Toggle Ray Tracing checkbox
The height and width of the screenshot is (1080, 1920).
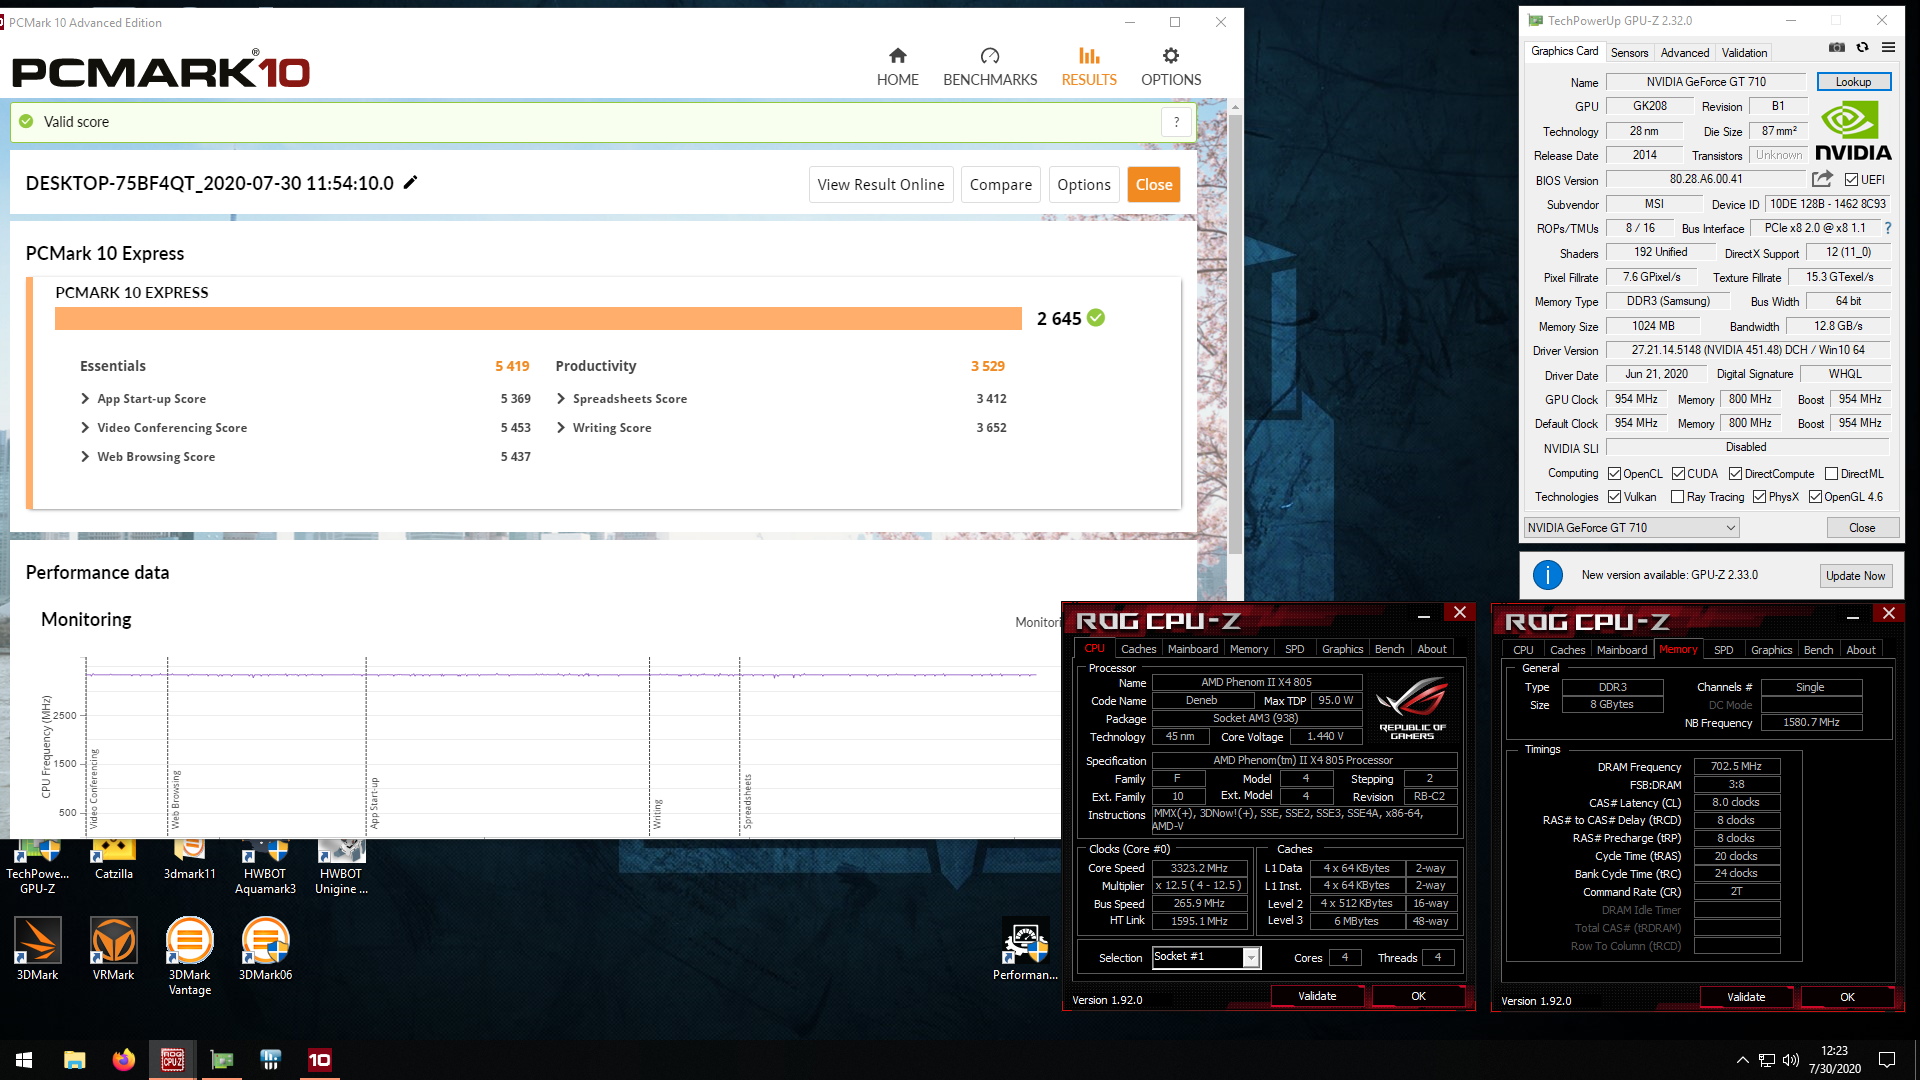point(1677,497)
